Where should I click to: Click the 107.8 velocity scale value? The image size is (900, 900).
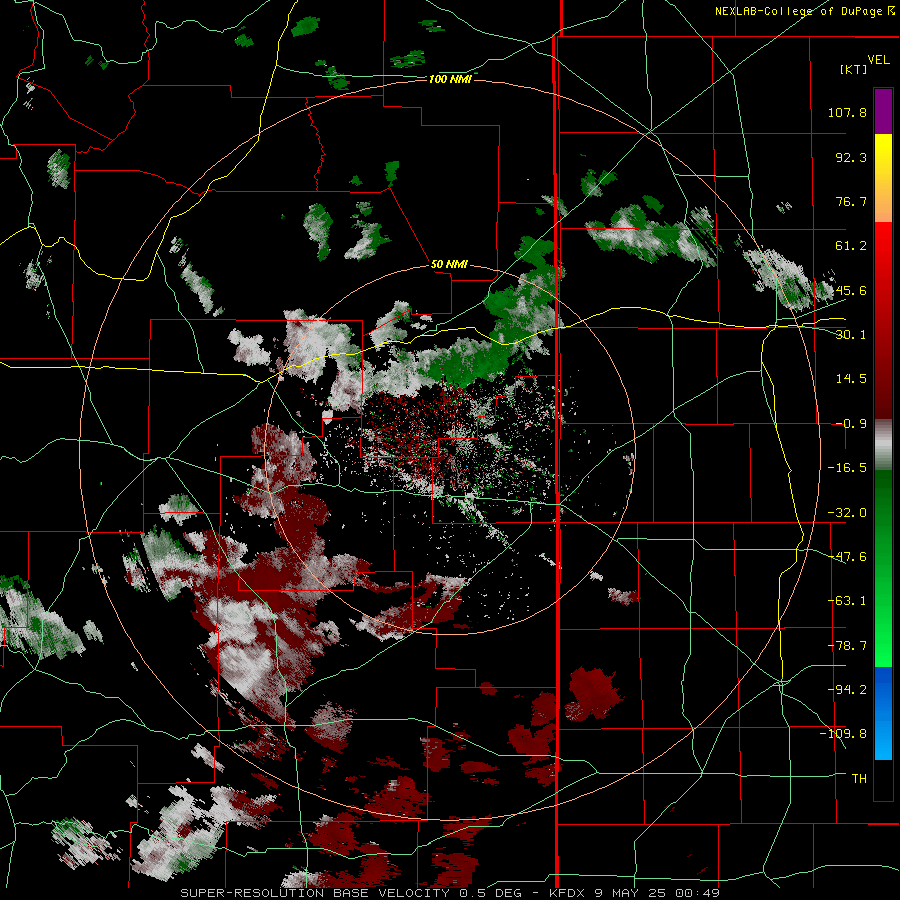click(847, 112)
